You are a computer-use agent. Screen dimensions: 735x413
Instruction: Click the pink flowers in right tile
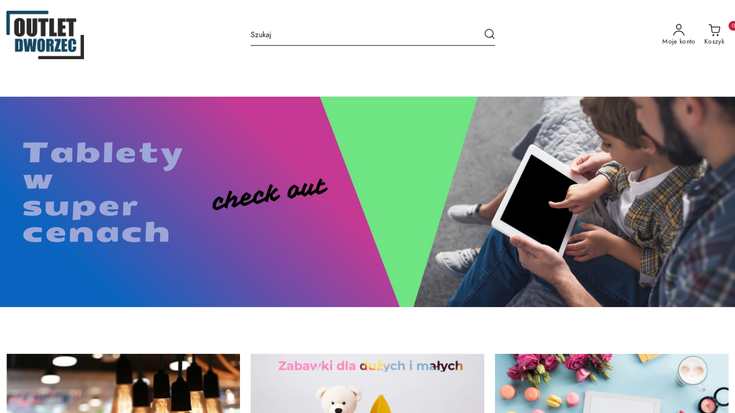(x=562, y=367)
